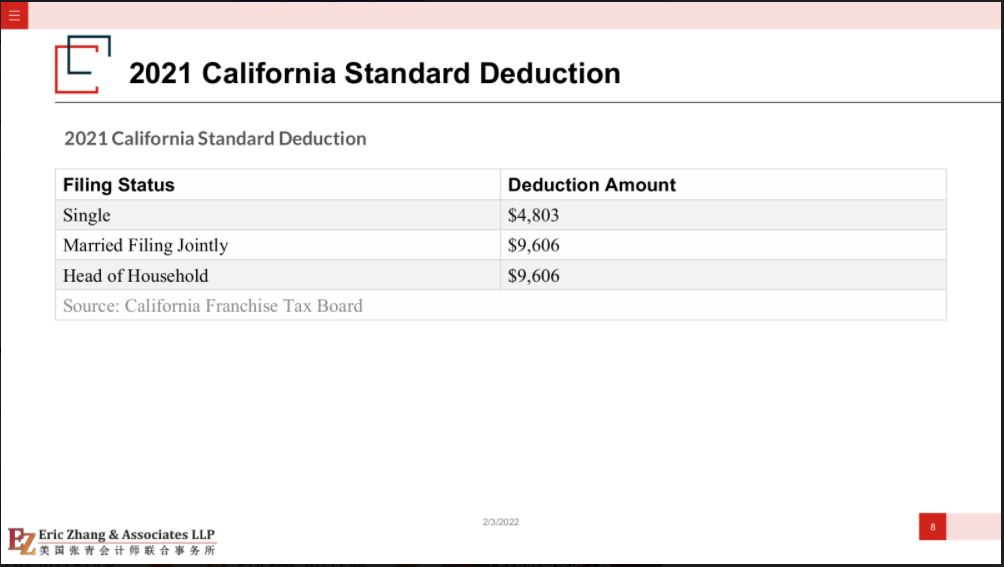This screenshot has height=567, width=1004.
Task: Select the 'Married Filing Jointly' cell
Action: pyautogui.click(x=278, y=245)
